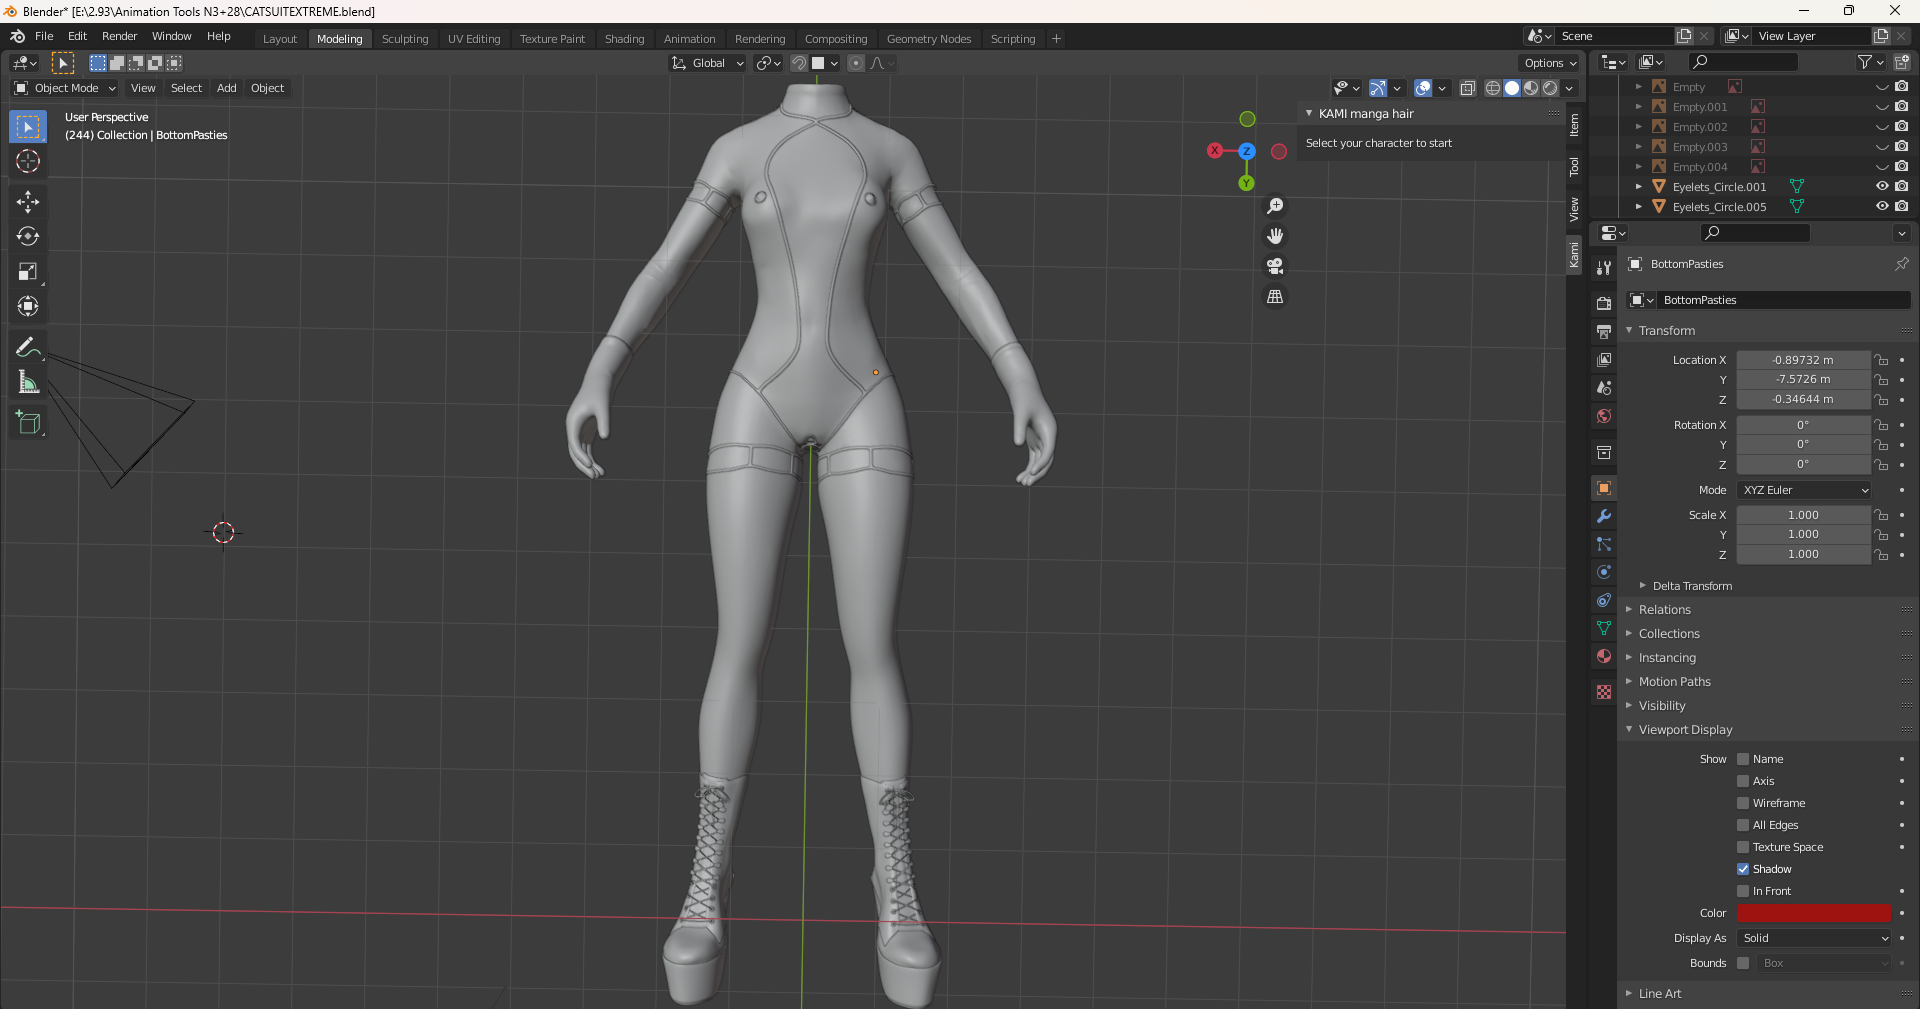Hide Eyelets_Circle.001 with eye icon
1920x1009 pixels.
pyautogui.click(x=1882, y=186)
